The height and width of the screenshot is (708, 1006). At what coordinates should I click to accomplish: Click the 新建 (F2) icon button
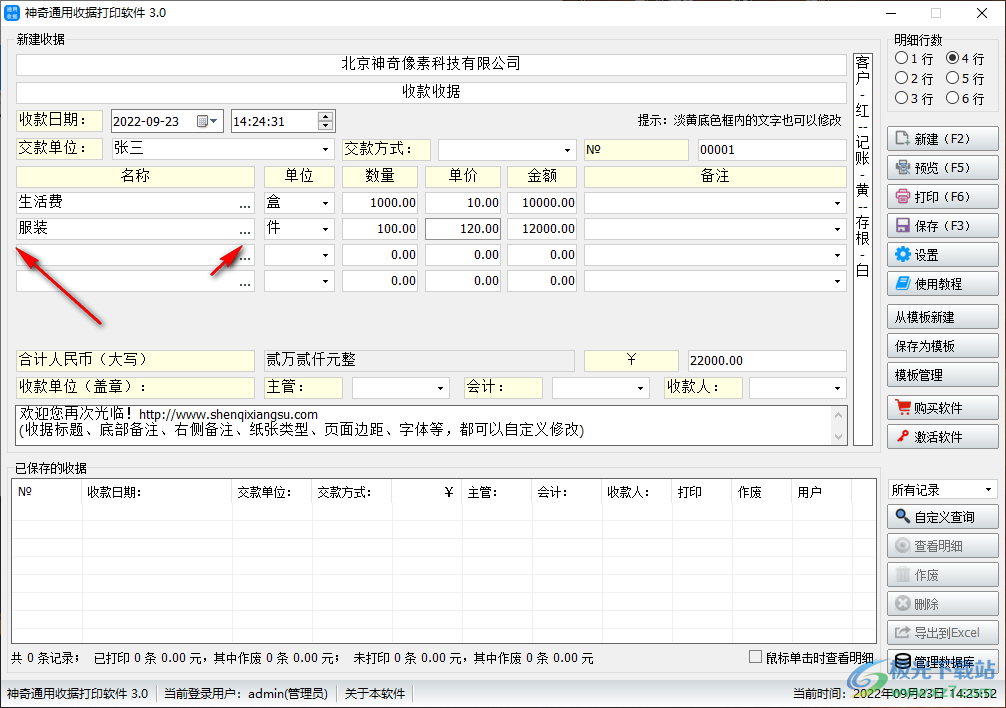(941, 138)
